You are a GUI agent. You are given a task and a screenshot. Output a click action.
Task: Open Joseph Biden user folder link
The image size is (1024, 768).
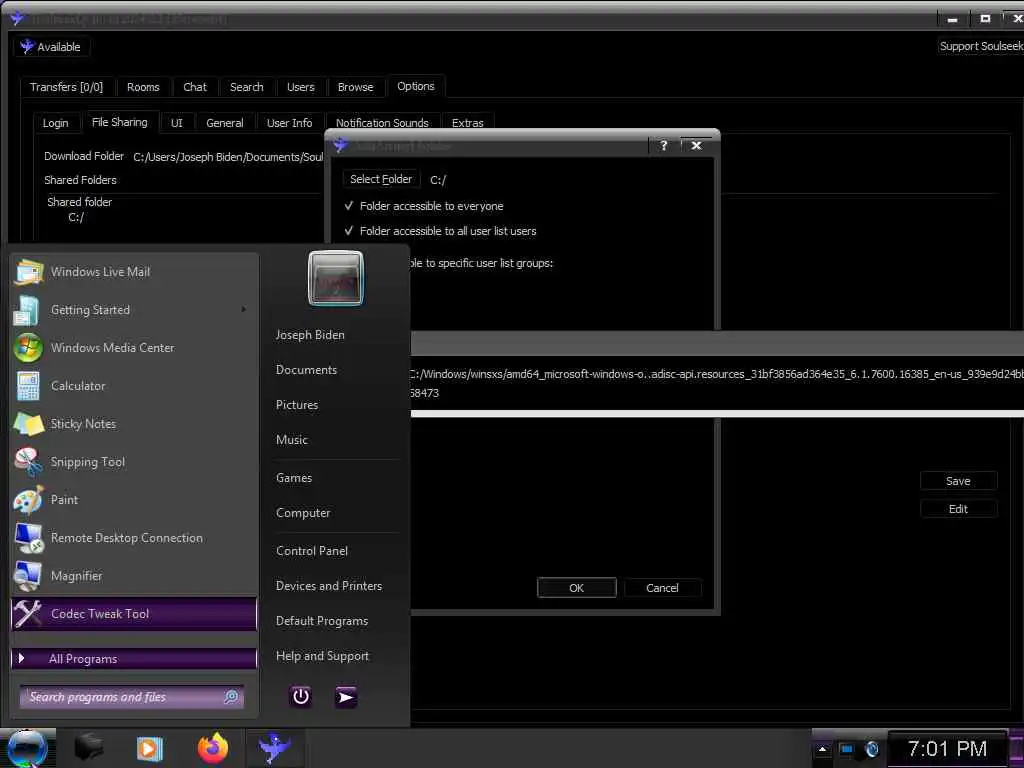tap(310, 334)
